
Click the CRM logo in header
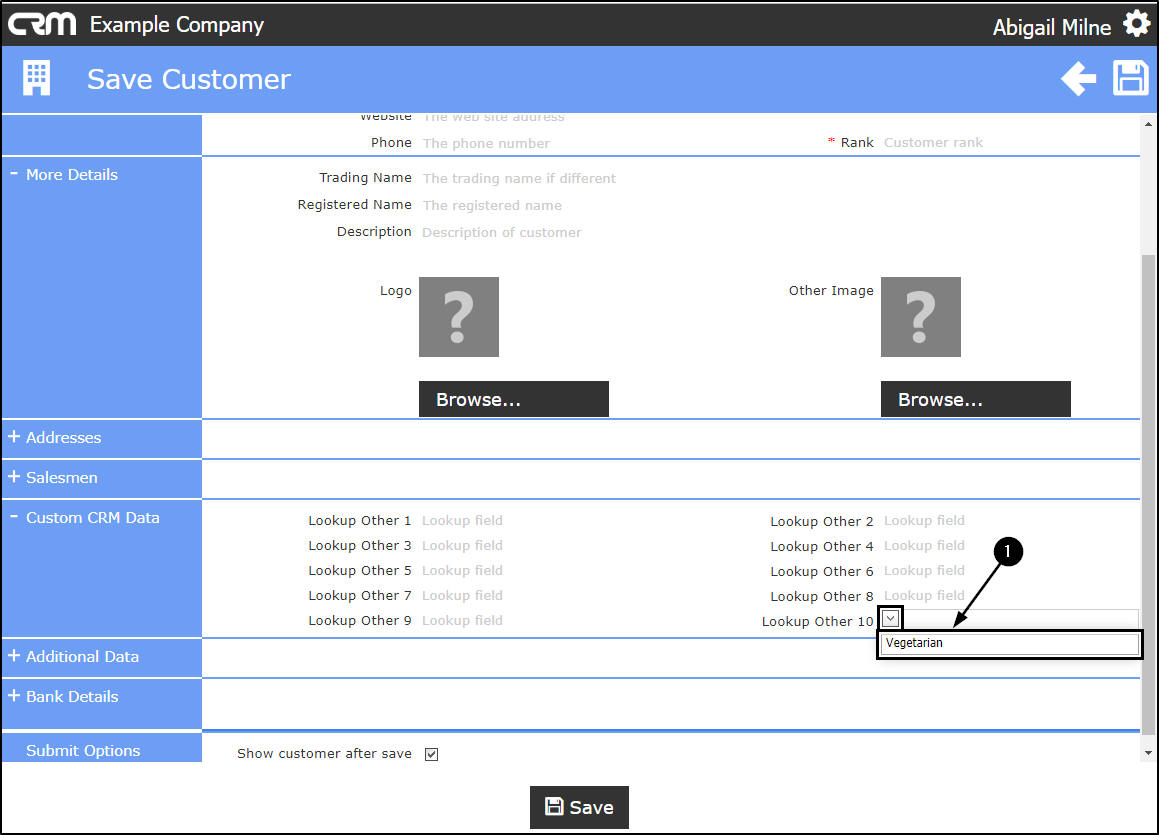point(42,24)
